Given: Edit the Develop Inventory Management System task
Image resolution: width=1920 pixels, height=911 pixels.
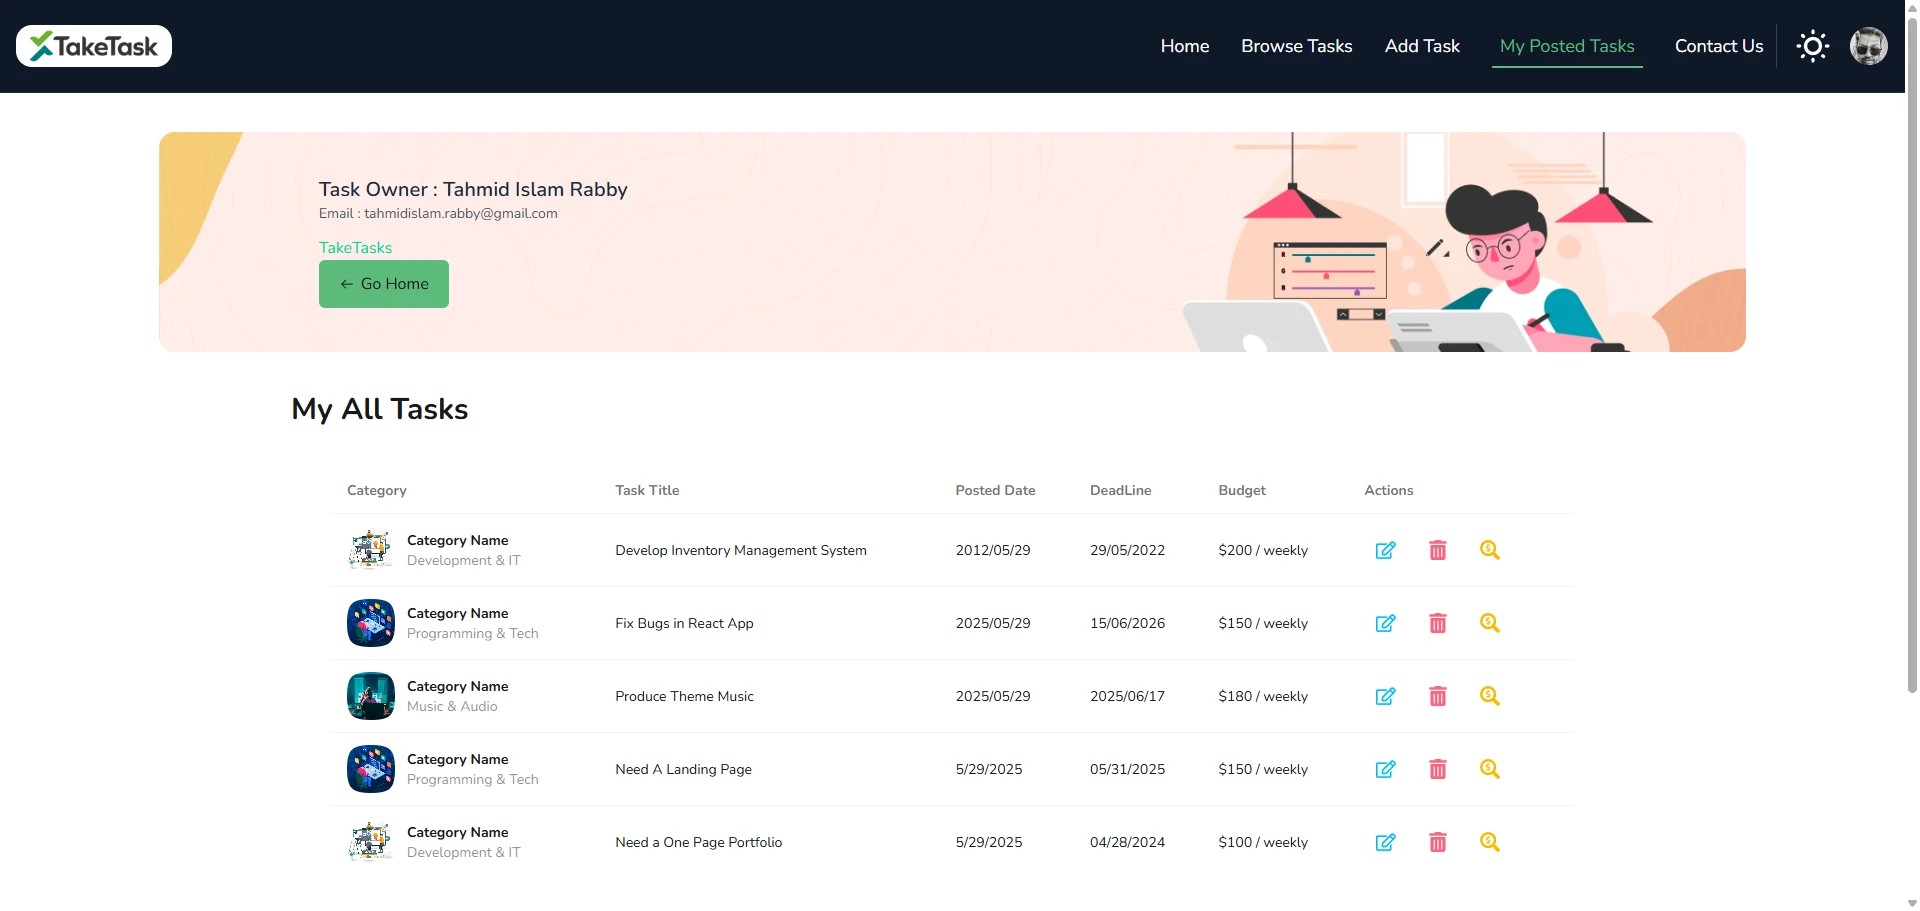Looking at the screenshot, I should point(1385,550).
